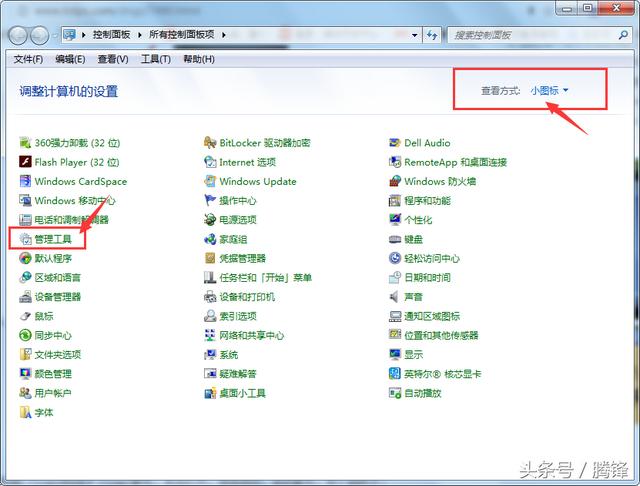Click control panel icon in address bar

pos(70,35)
